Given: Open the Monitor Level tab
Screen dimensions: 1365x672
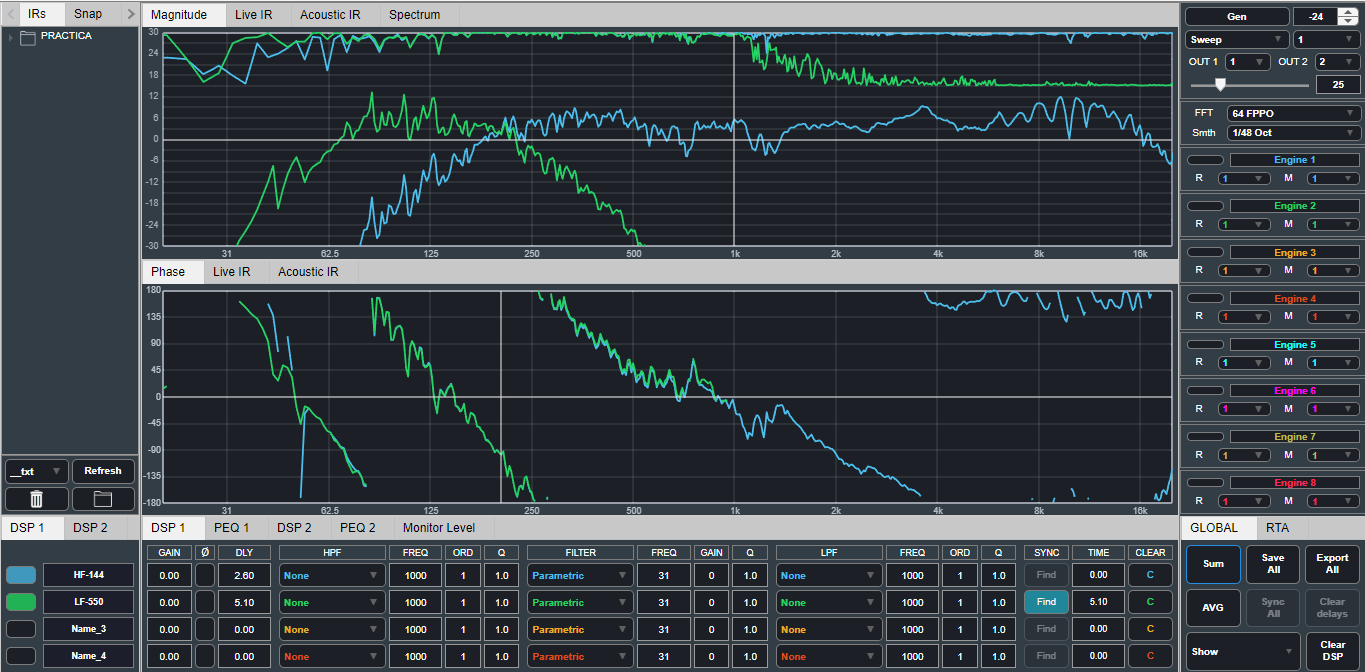Looking at the screenshot, I should (439, 527).
